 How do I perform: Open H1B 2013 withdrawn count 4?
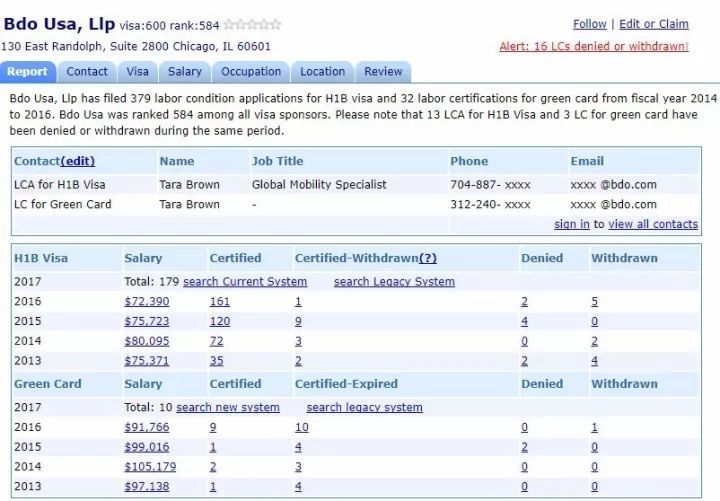pos(594,361)
